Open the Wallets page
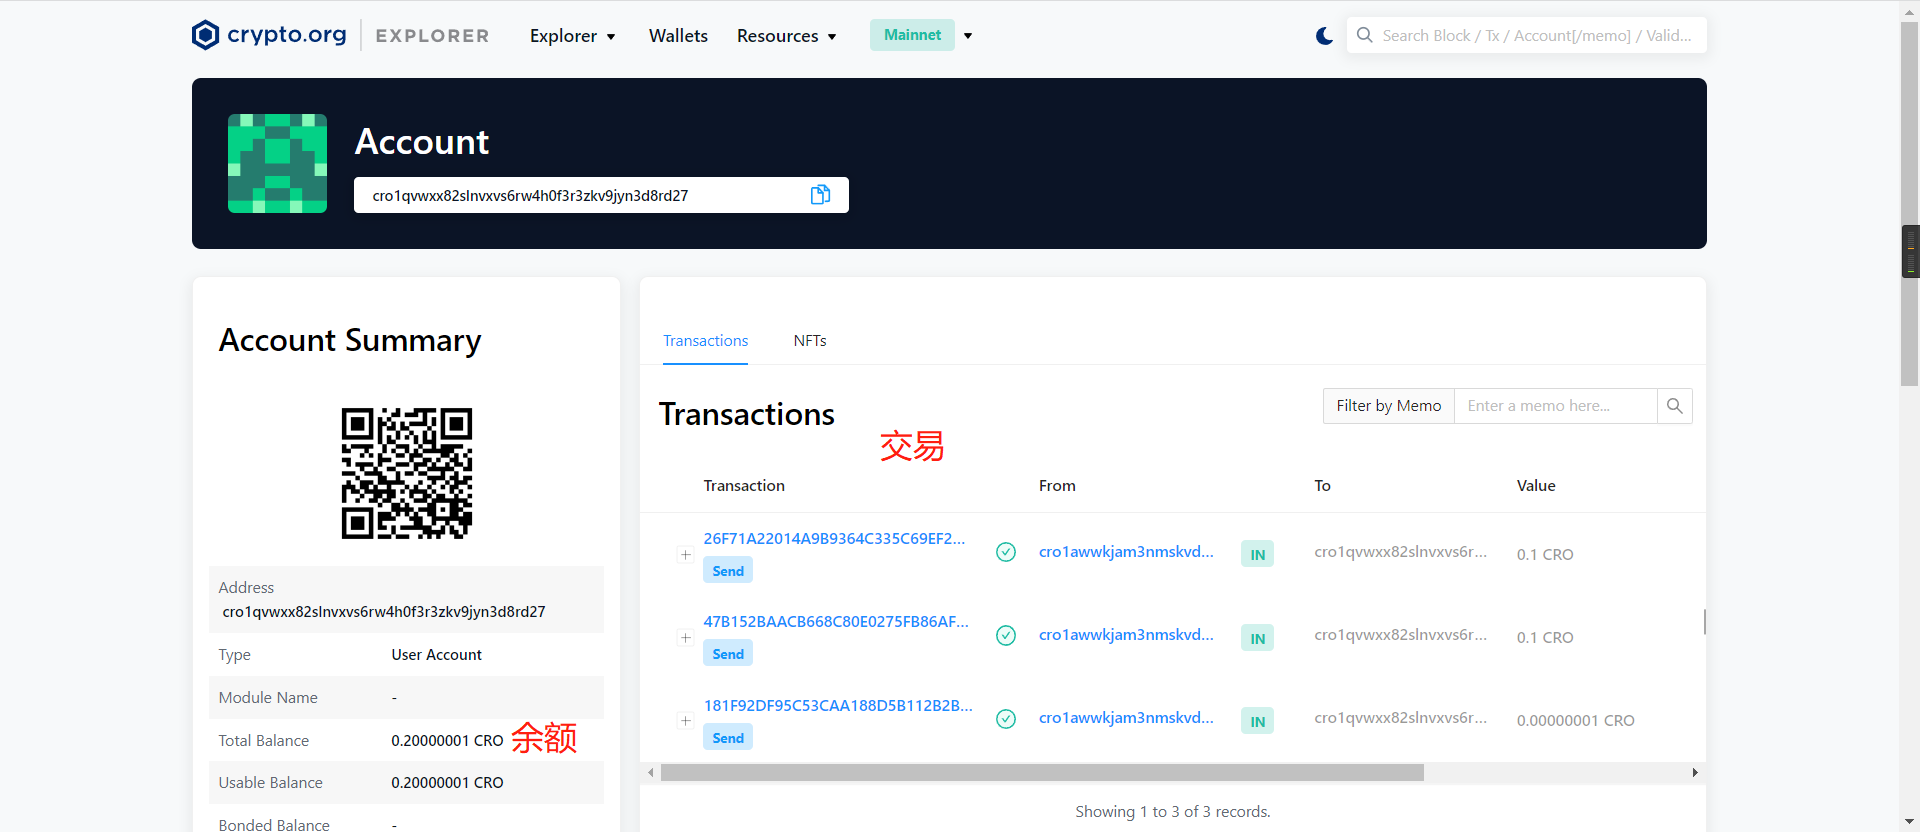The image size is (1920, 832). (x=678, y=36)
